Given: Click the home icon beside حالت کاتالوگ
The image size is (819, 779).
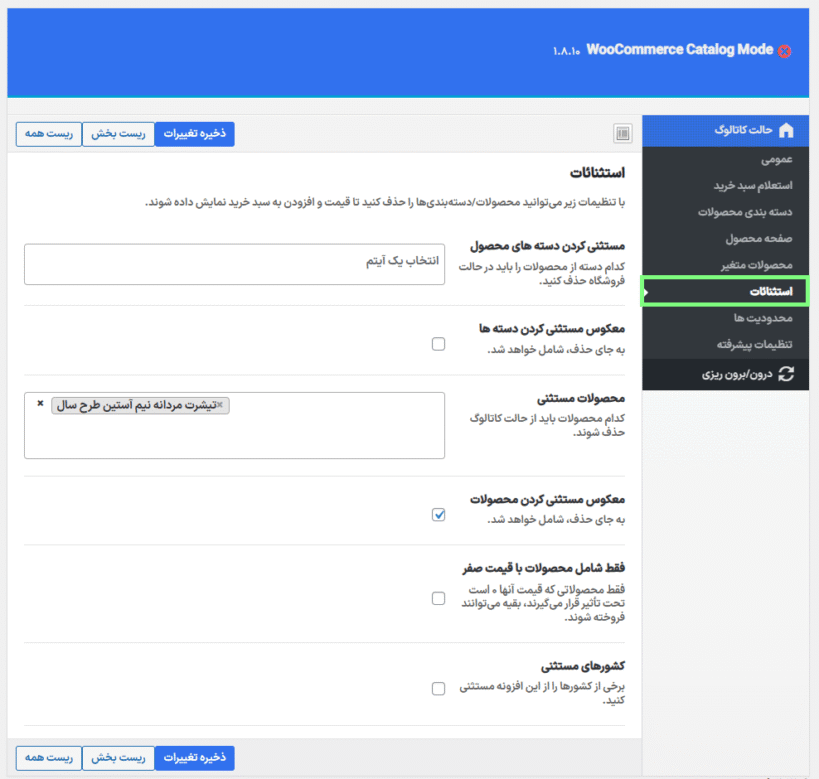Looking at the screenshot, I should click(x=786, y=130).
